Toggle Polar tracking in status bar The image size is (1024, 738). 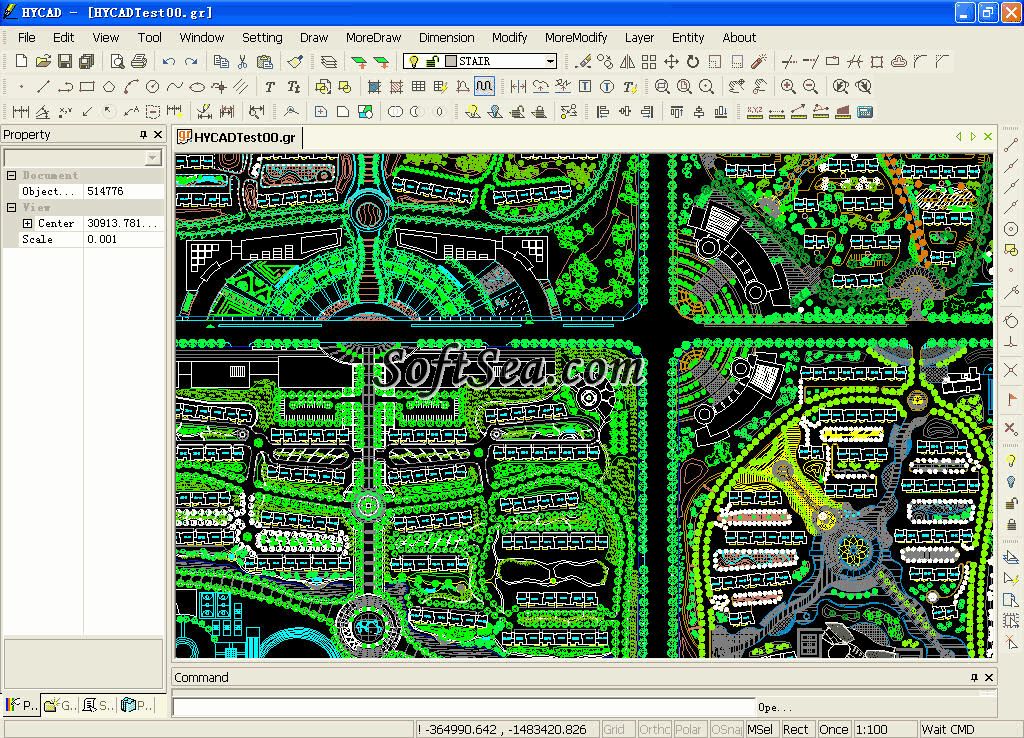[689, 729]
